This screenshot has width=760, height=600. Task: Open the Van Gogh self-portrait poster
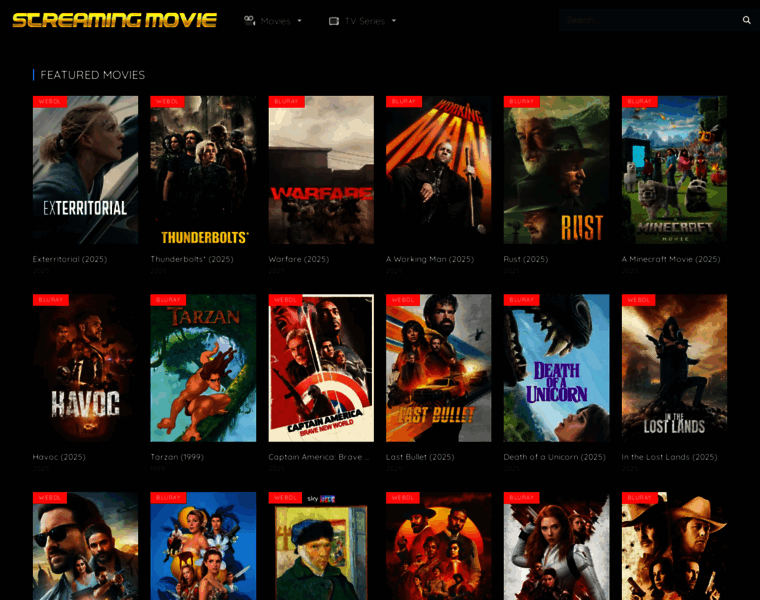(x=321, y=546)
